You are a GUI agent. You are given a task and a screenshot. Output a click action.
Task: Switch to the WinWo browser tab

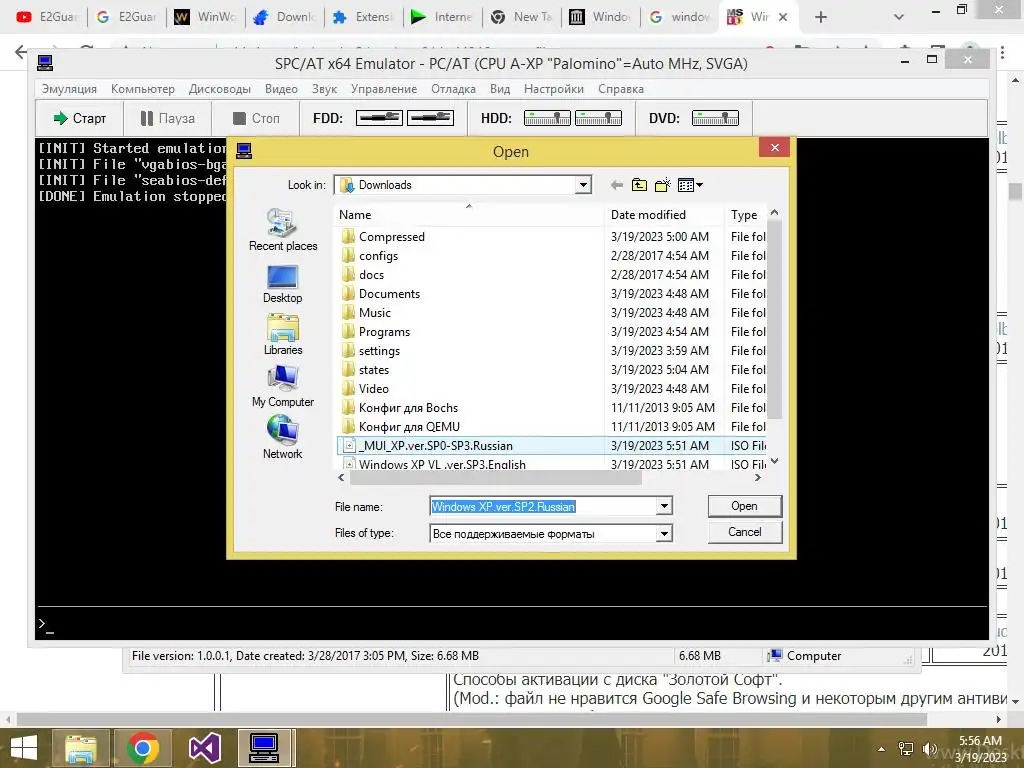(x=206, y=17)
